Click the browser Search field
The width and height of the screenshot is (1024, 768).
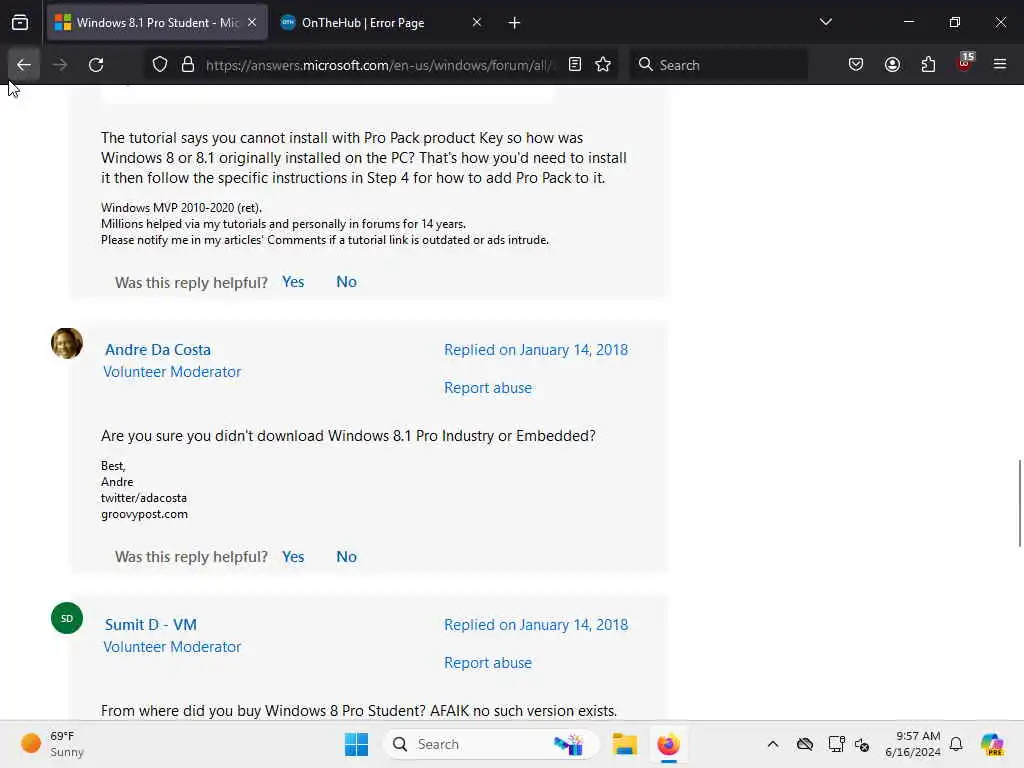click(718, 65)
